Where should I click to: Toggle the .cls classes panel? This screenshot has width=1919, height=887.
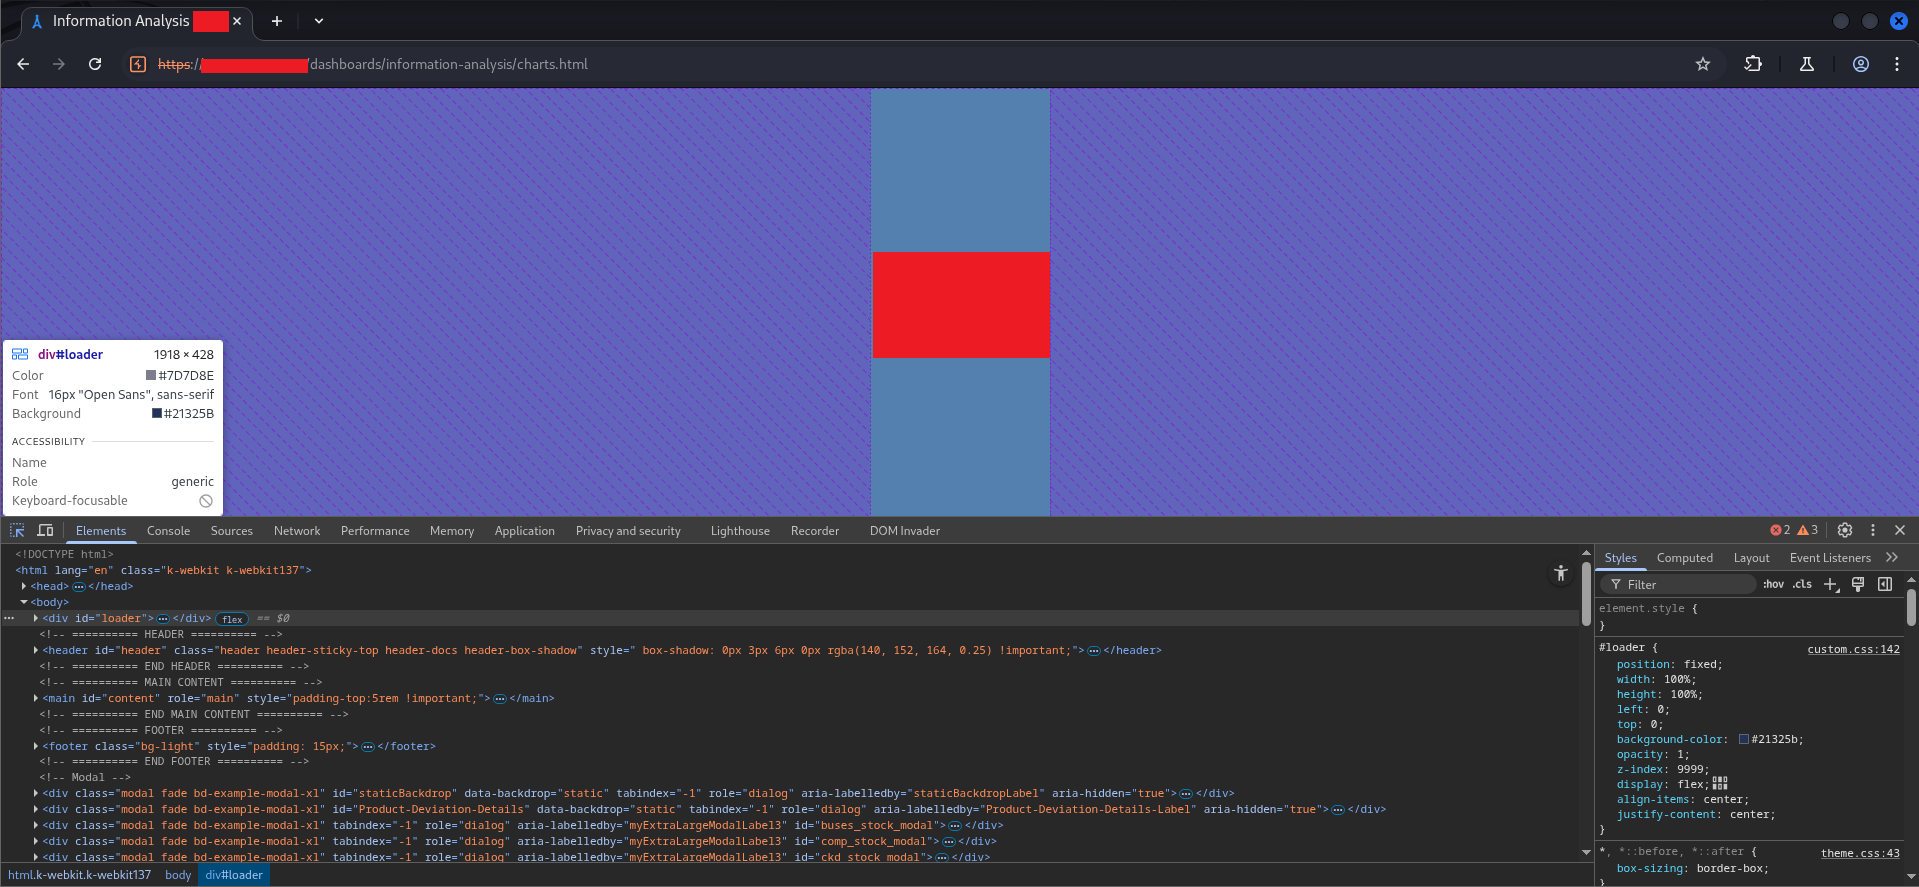coord(1802,584)
